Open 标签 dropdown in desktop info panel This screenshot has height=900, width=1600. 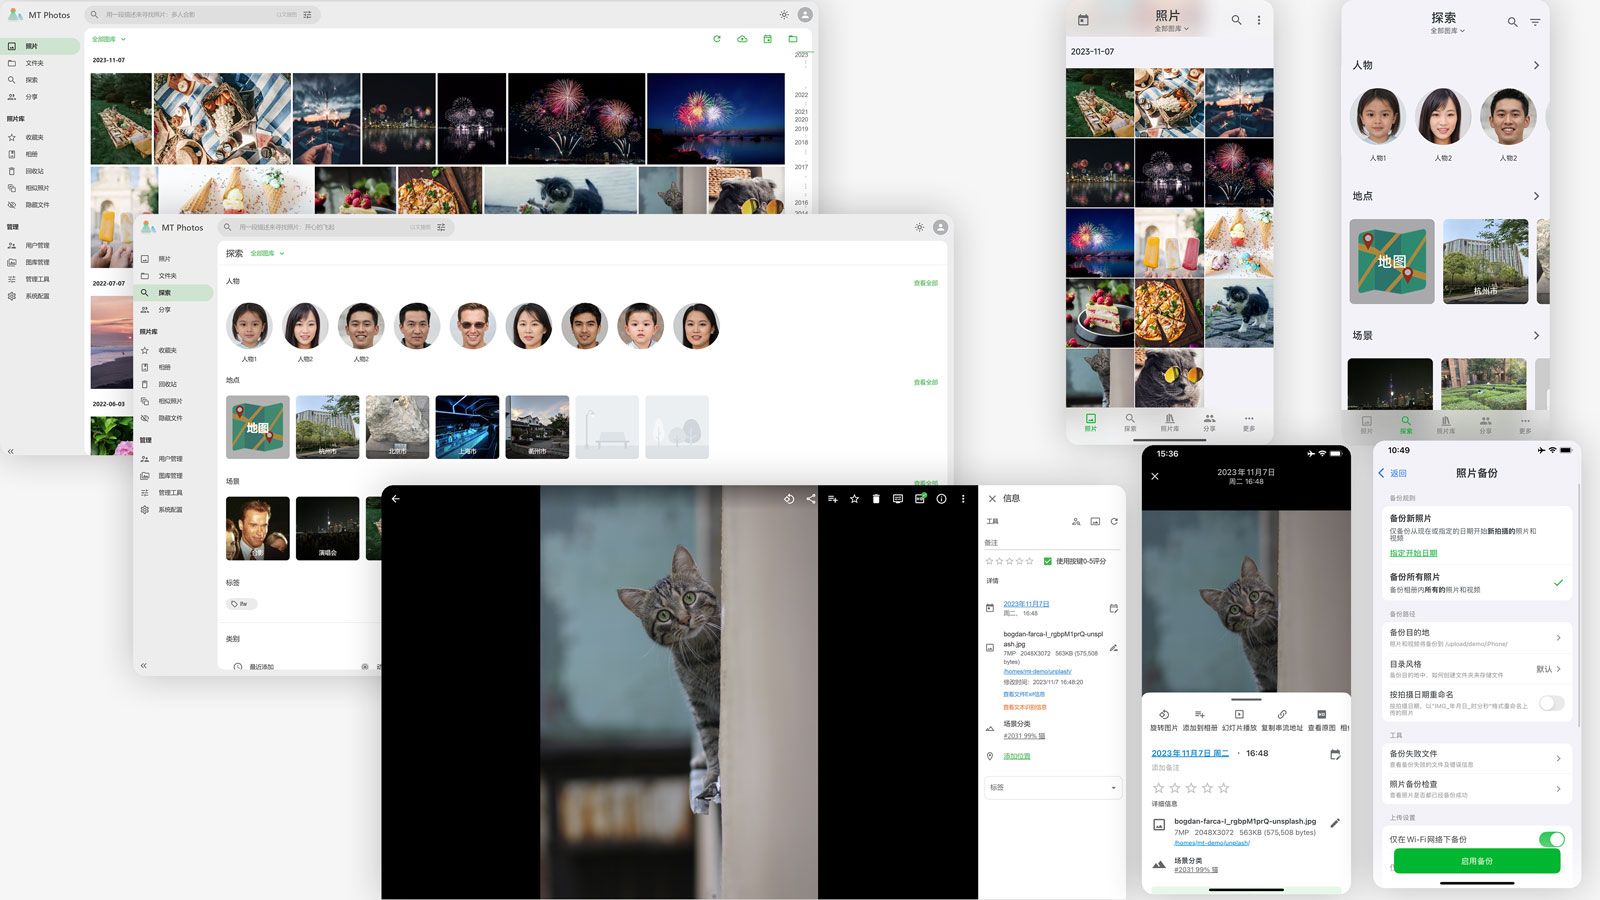1052,788
